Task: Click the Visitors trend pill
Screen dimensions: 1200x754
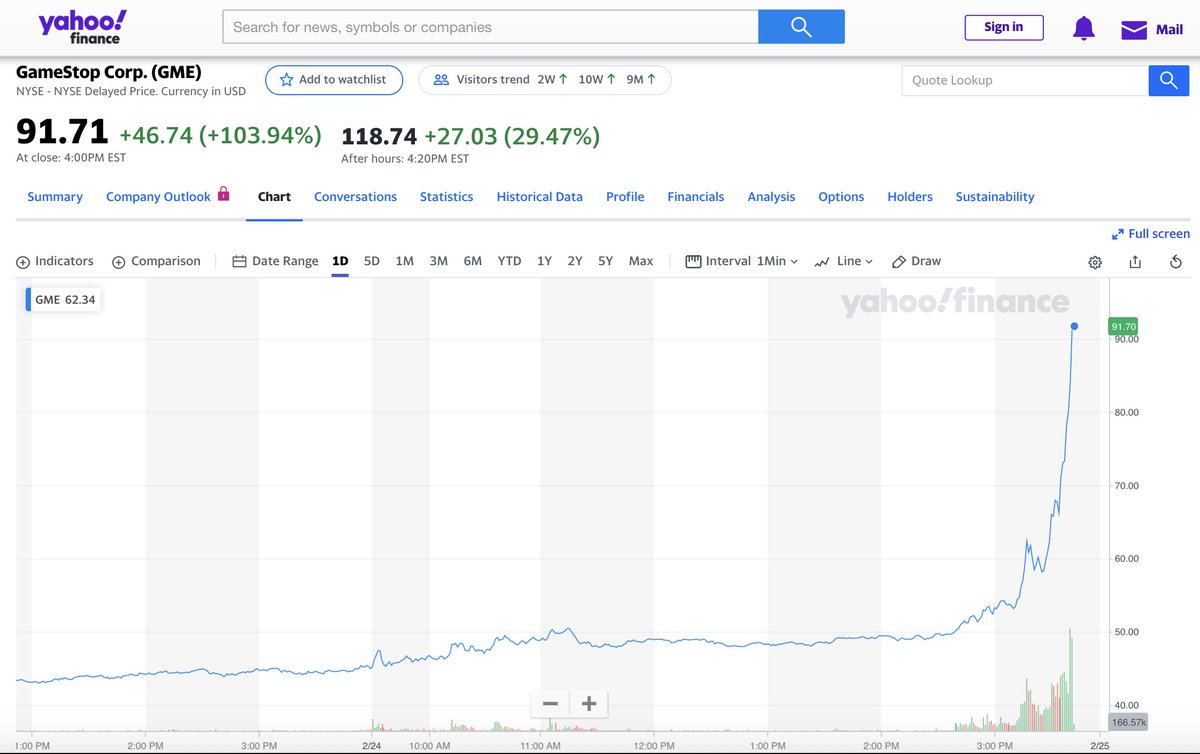Action: [545, 80]
